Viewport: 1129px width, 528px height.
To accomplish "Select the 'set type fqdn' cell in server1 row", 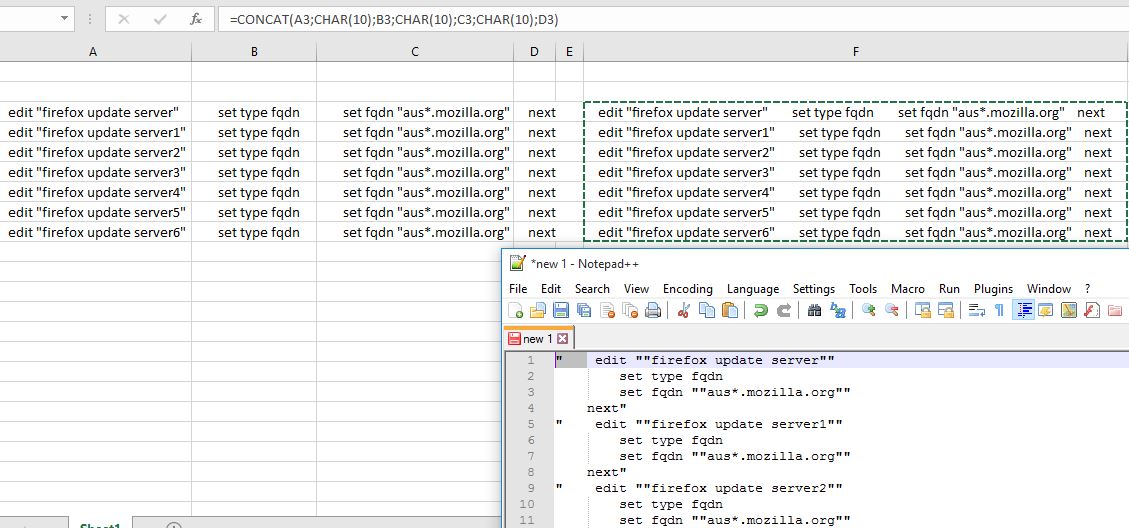I will coord(254,133).
